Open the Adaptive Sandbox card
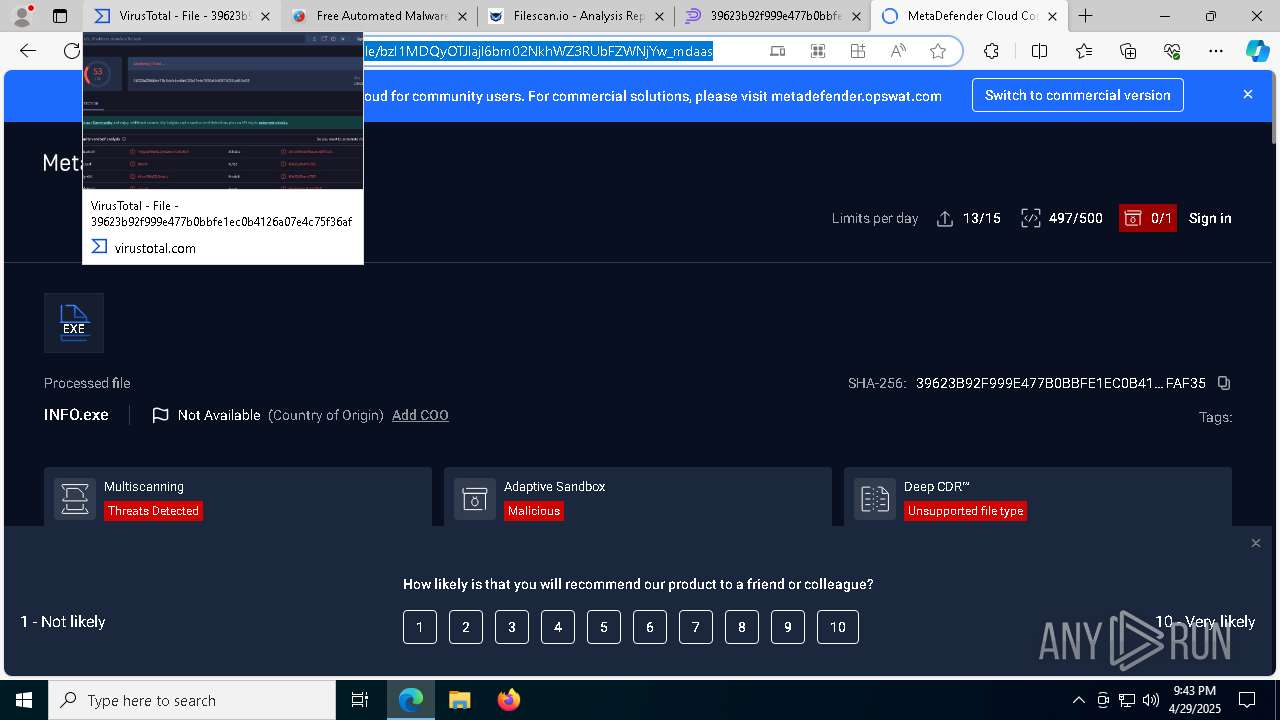 point(638,496)
